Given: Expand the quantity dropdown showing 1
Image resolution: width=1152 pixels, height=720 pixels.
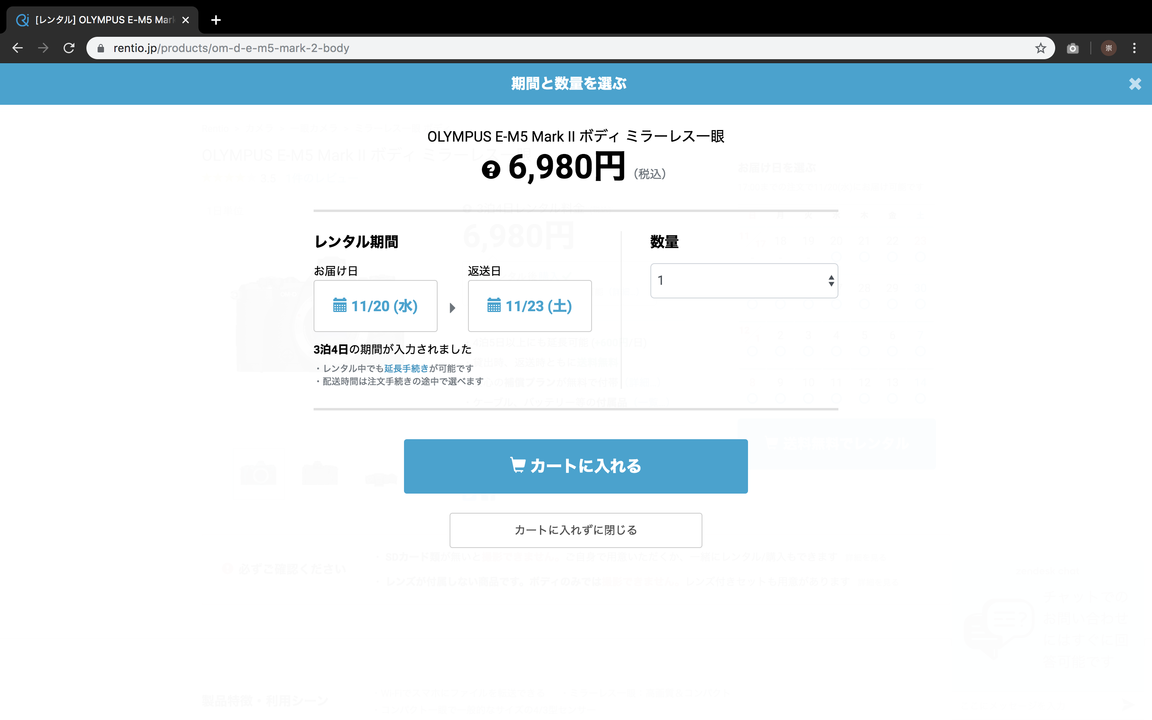Looking at the screenshot, I should click(x=744, y=281).
